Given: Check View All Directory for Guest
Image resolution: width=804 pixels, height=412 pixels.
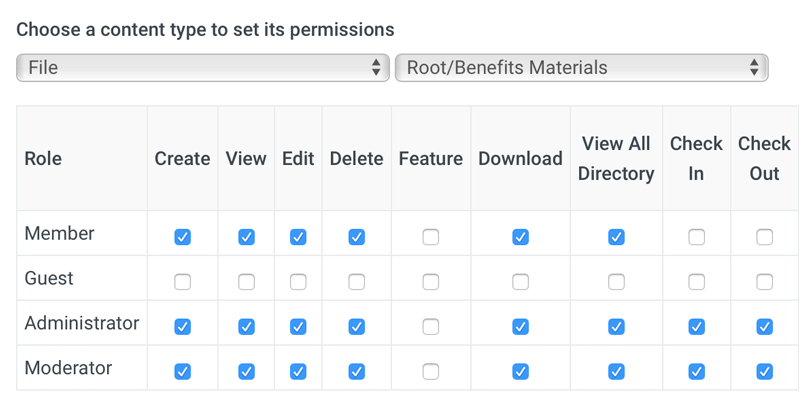Looking at the screenshot, I should pos(616,282).
